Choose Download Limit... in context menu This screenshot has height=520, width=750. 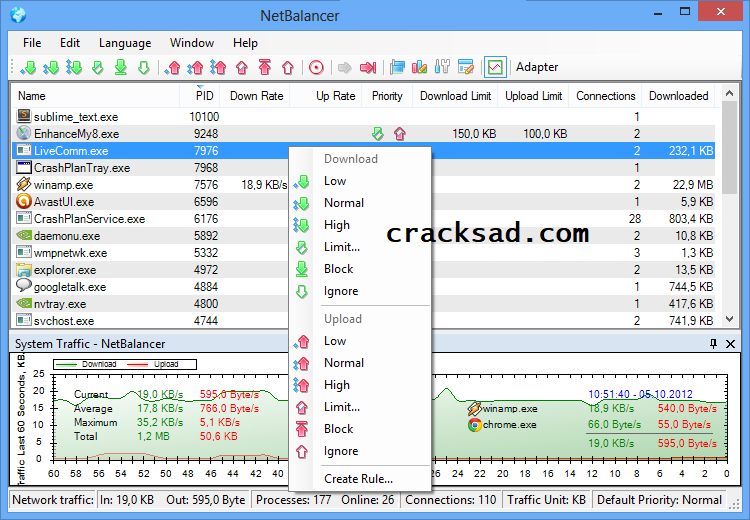(360, 247)
